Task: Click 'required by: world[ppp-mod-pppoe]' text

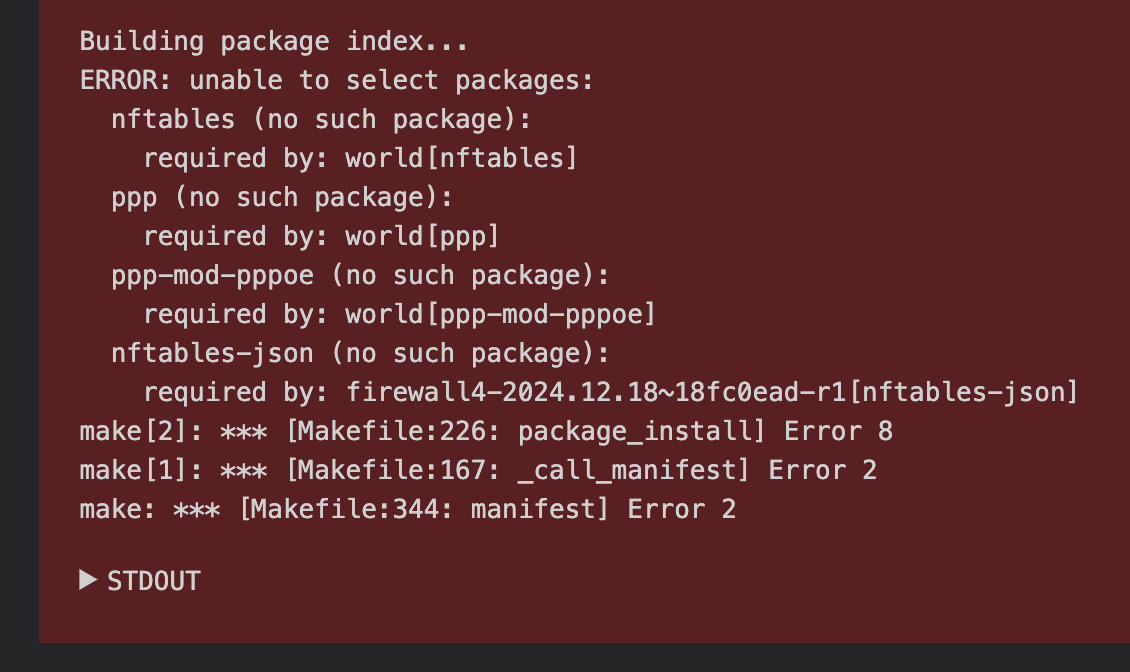Action: tap(399, 314)
